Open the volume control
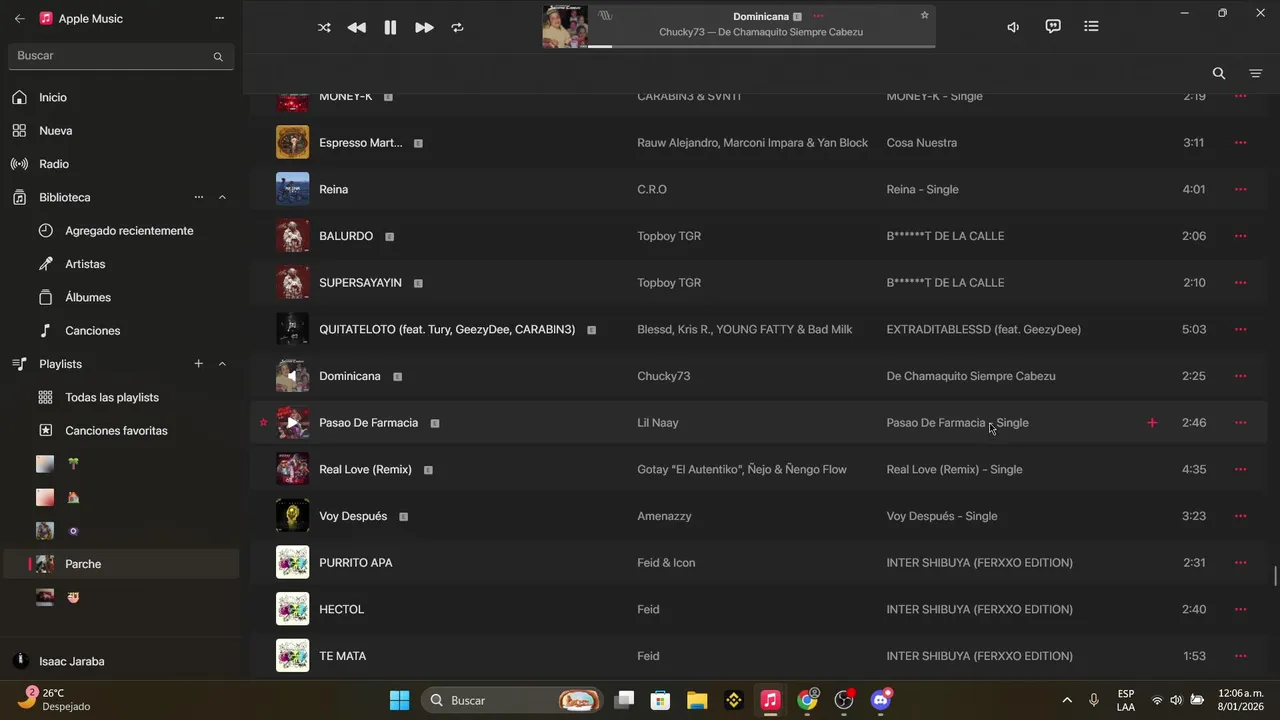The width and height of the screenshot is (1280, 720). [1013, 27]
